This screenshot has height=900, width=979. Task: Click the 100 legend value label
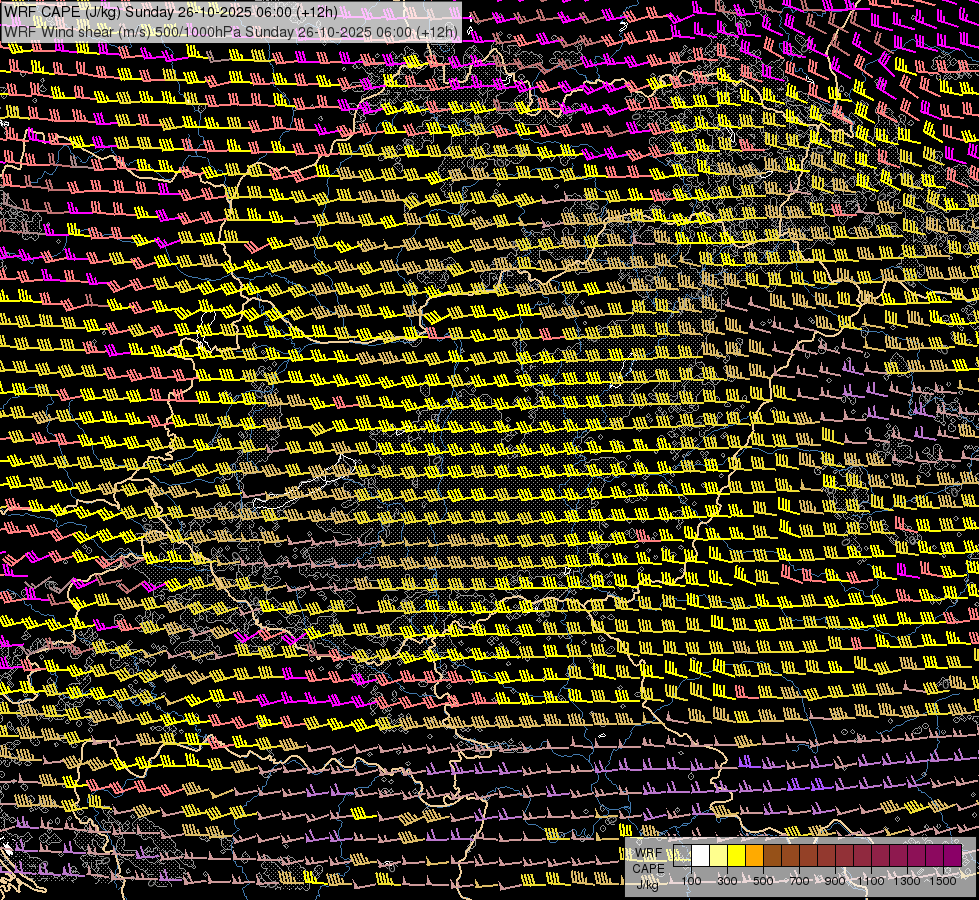[x=691, y=881]
